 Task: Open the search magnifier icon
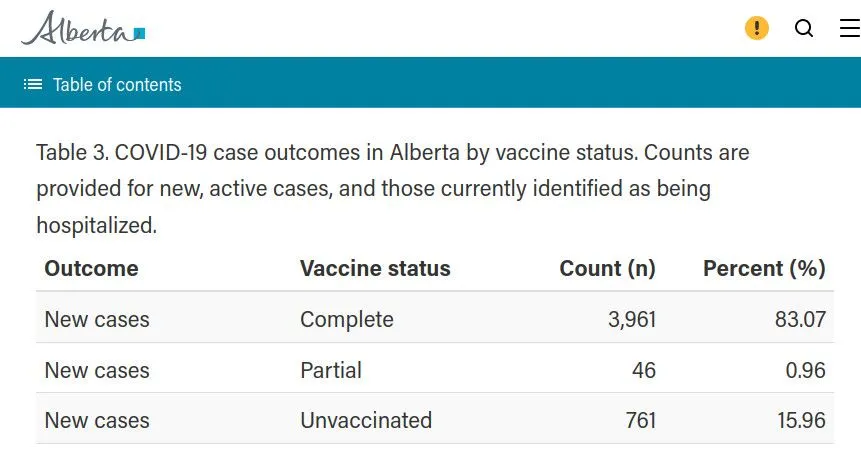[x=804, y=28]
